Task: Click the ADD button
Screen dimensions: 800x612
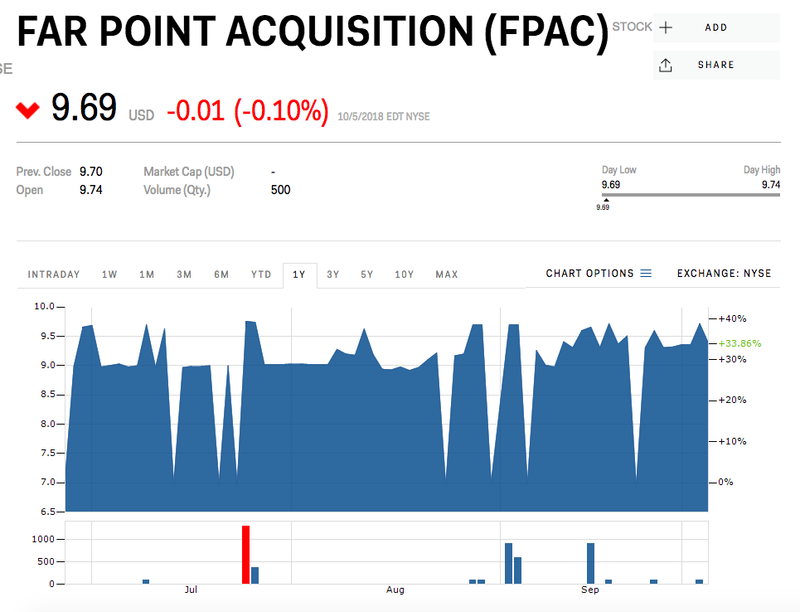Action: [716, 27]
